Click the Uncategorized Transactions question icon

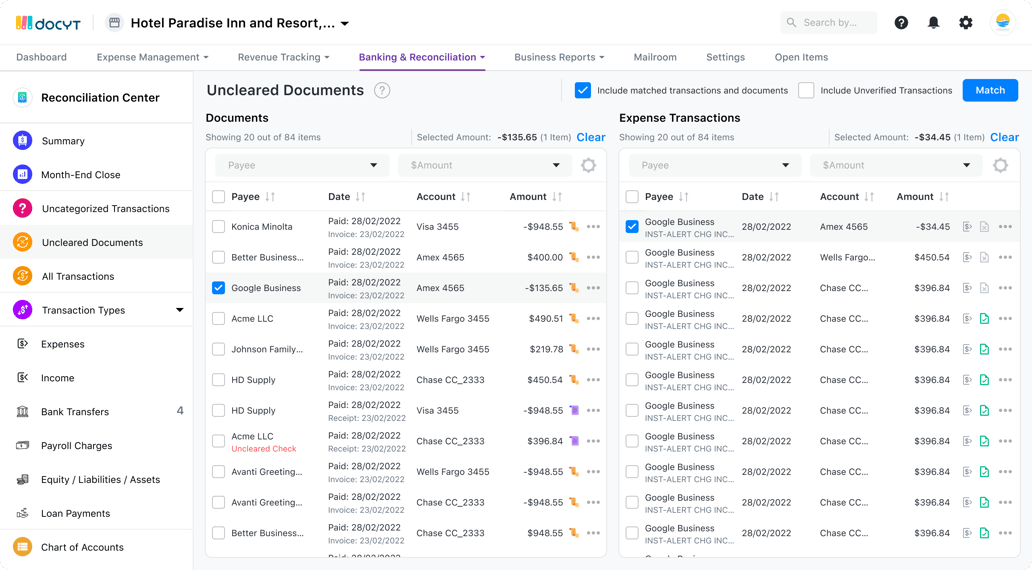[22, 208]
